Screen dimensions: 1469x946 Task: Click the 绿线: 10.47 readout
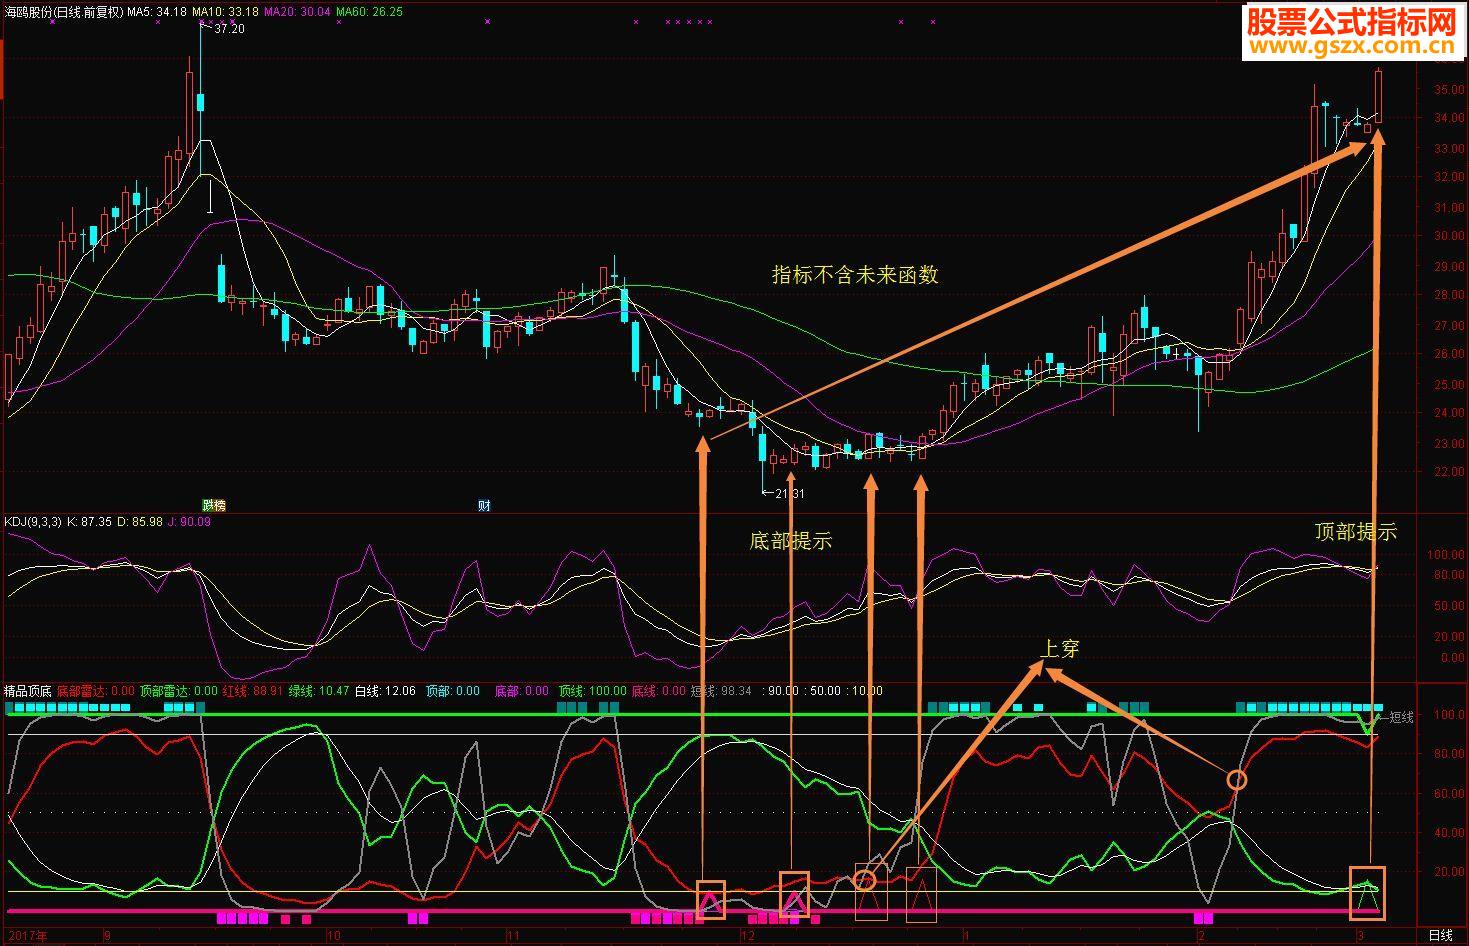tap(319, 691)
